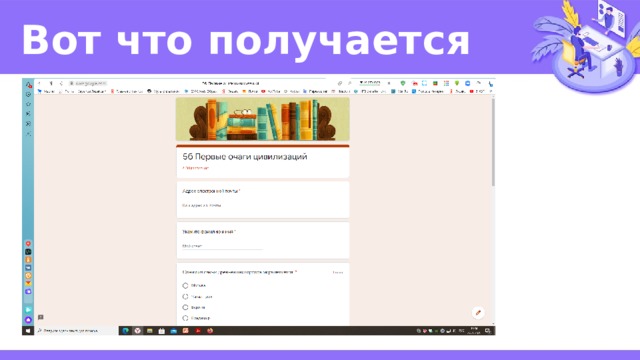Click the Windows Start button
The height and width of the screenshot is (360, 640).
[x=28, y=331]
